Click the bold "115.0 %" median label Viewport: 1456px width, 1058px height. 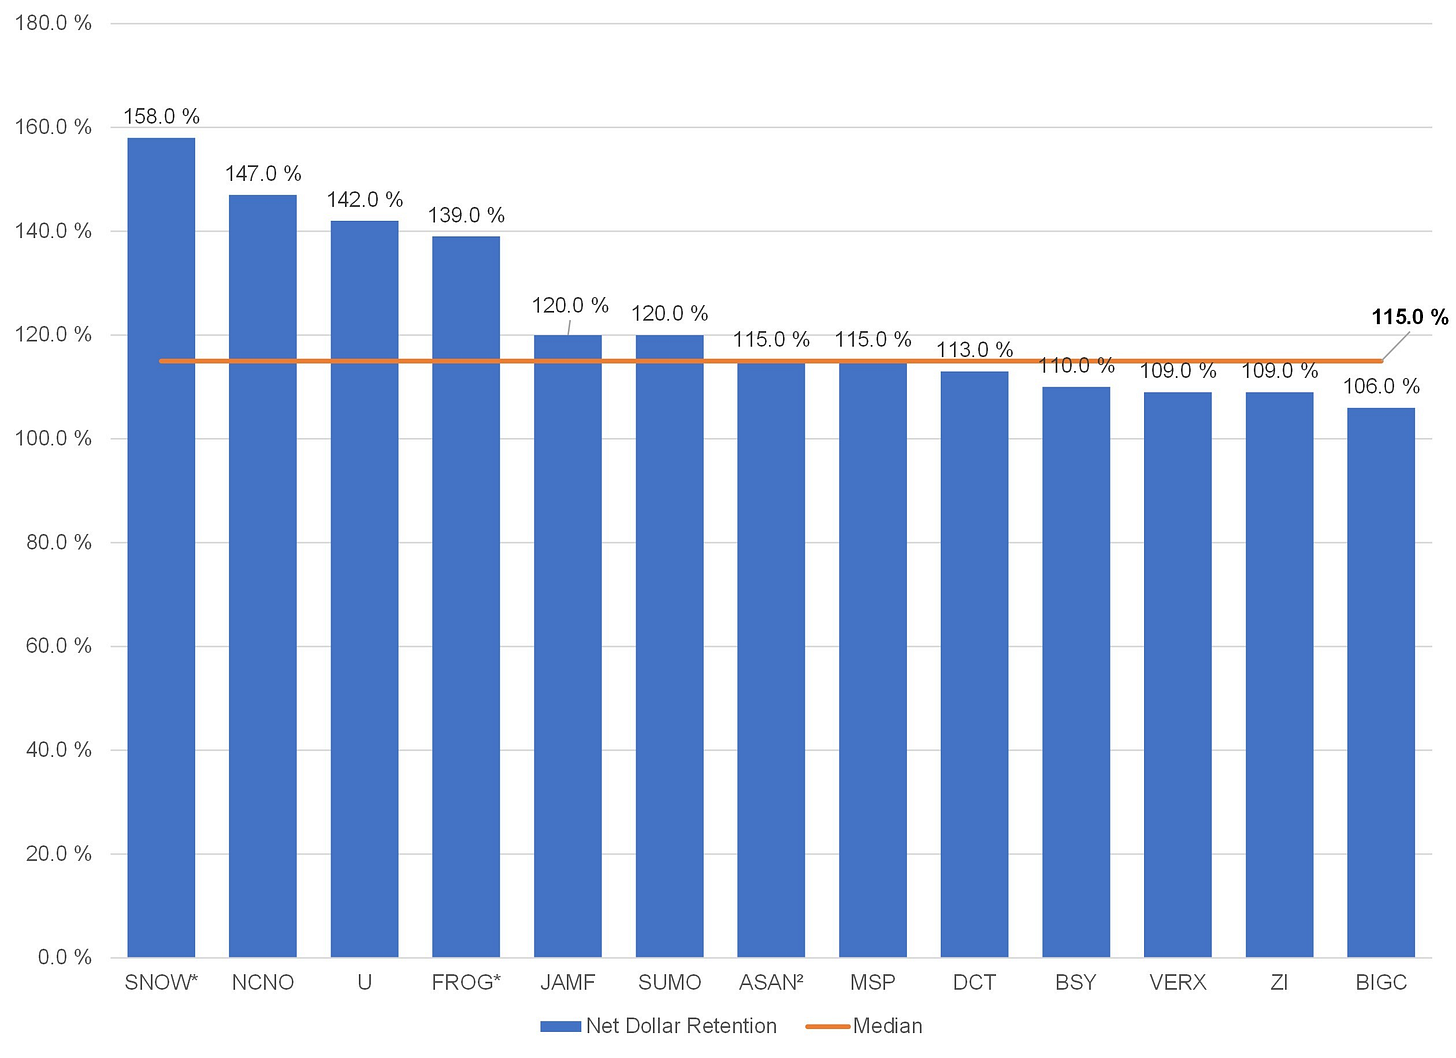pyautogui.click(x=1410, y=317)
